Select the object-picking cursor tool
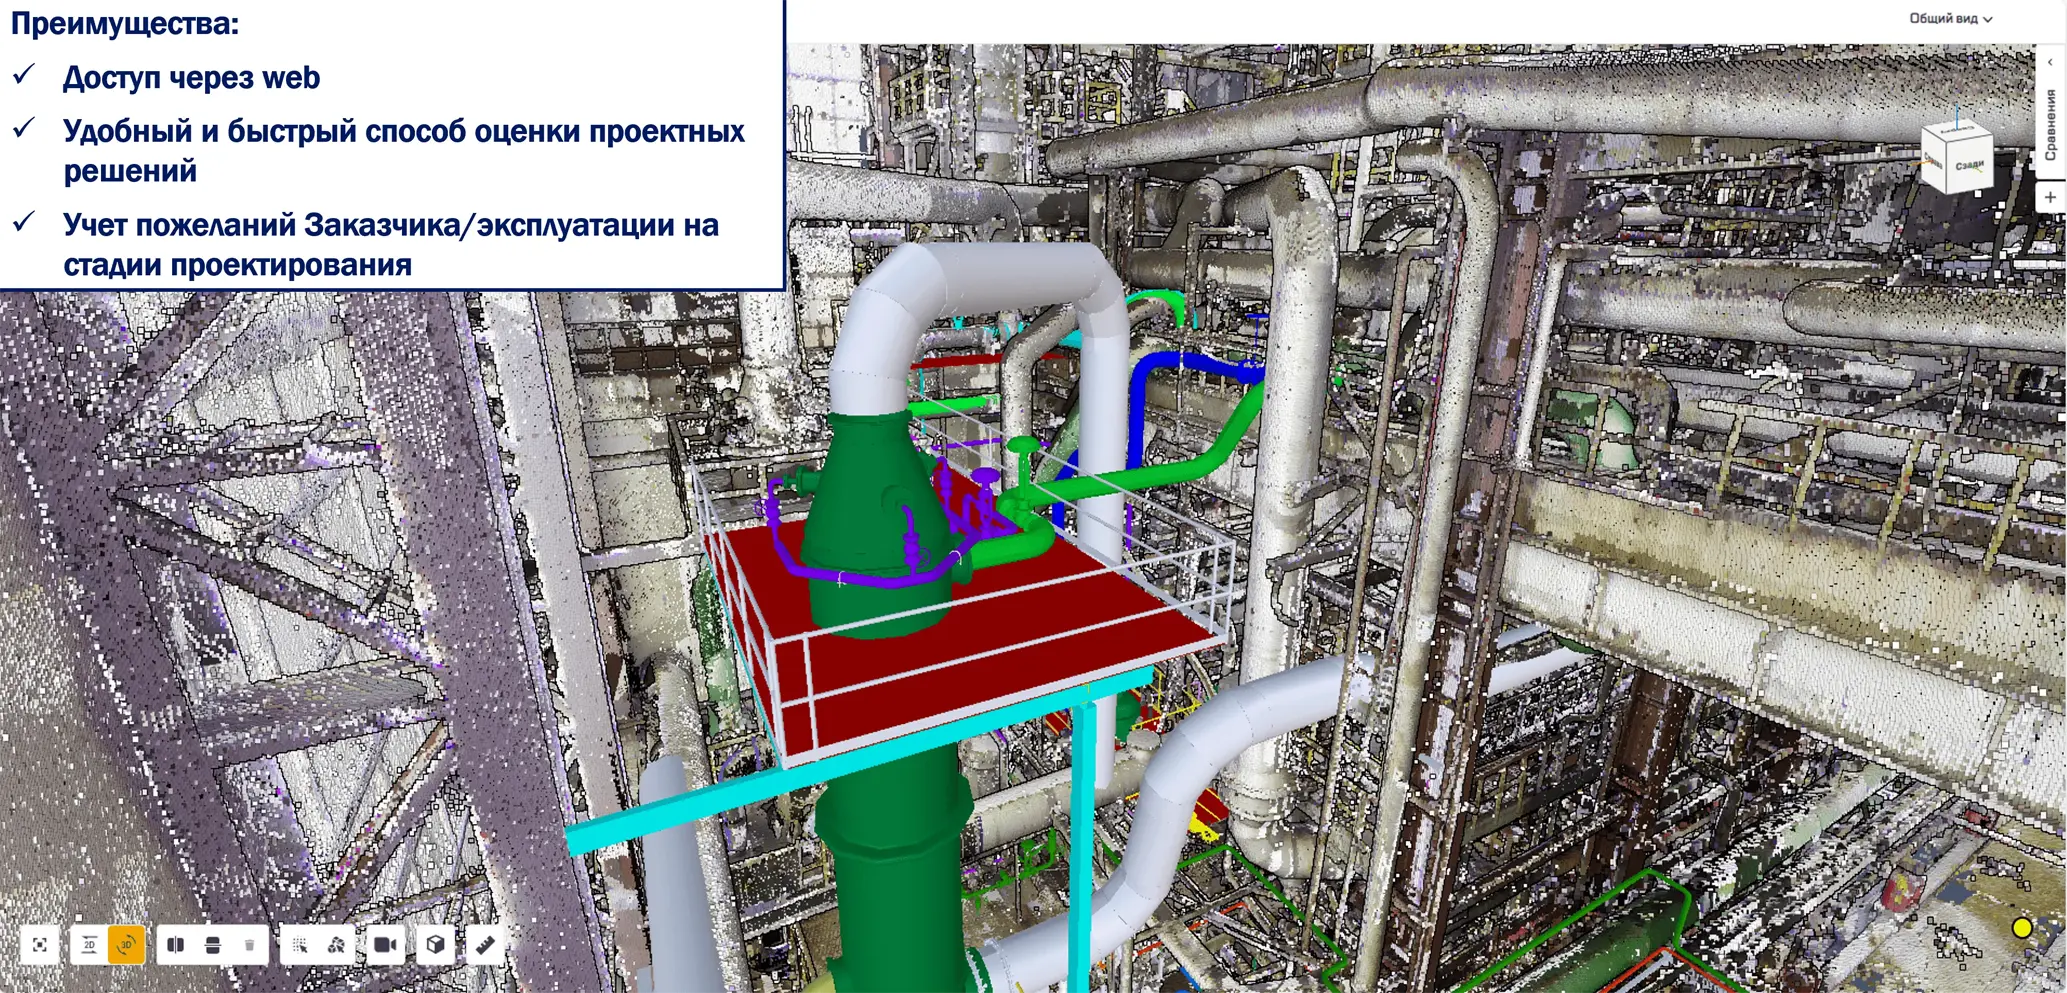Viewport: 2067px width, 993px height. coord(336,945)
